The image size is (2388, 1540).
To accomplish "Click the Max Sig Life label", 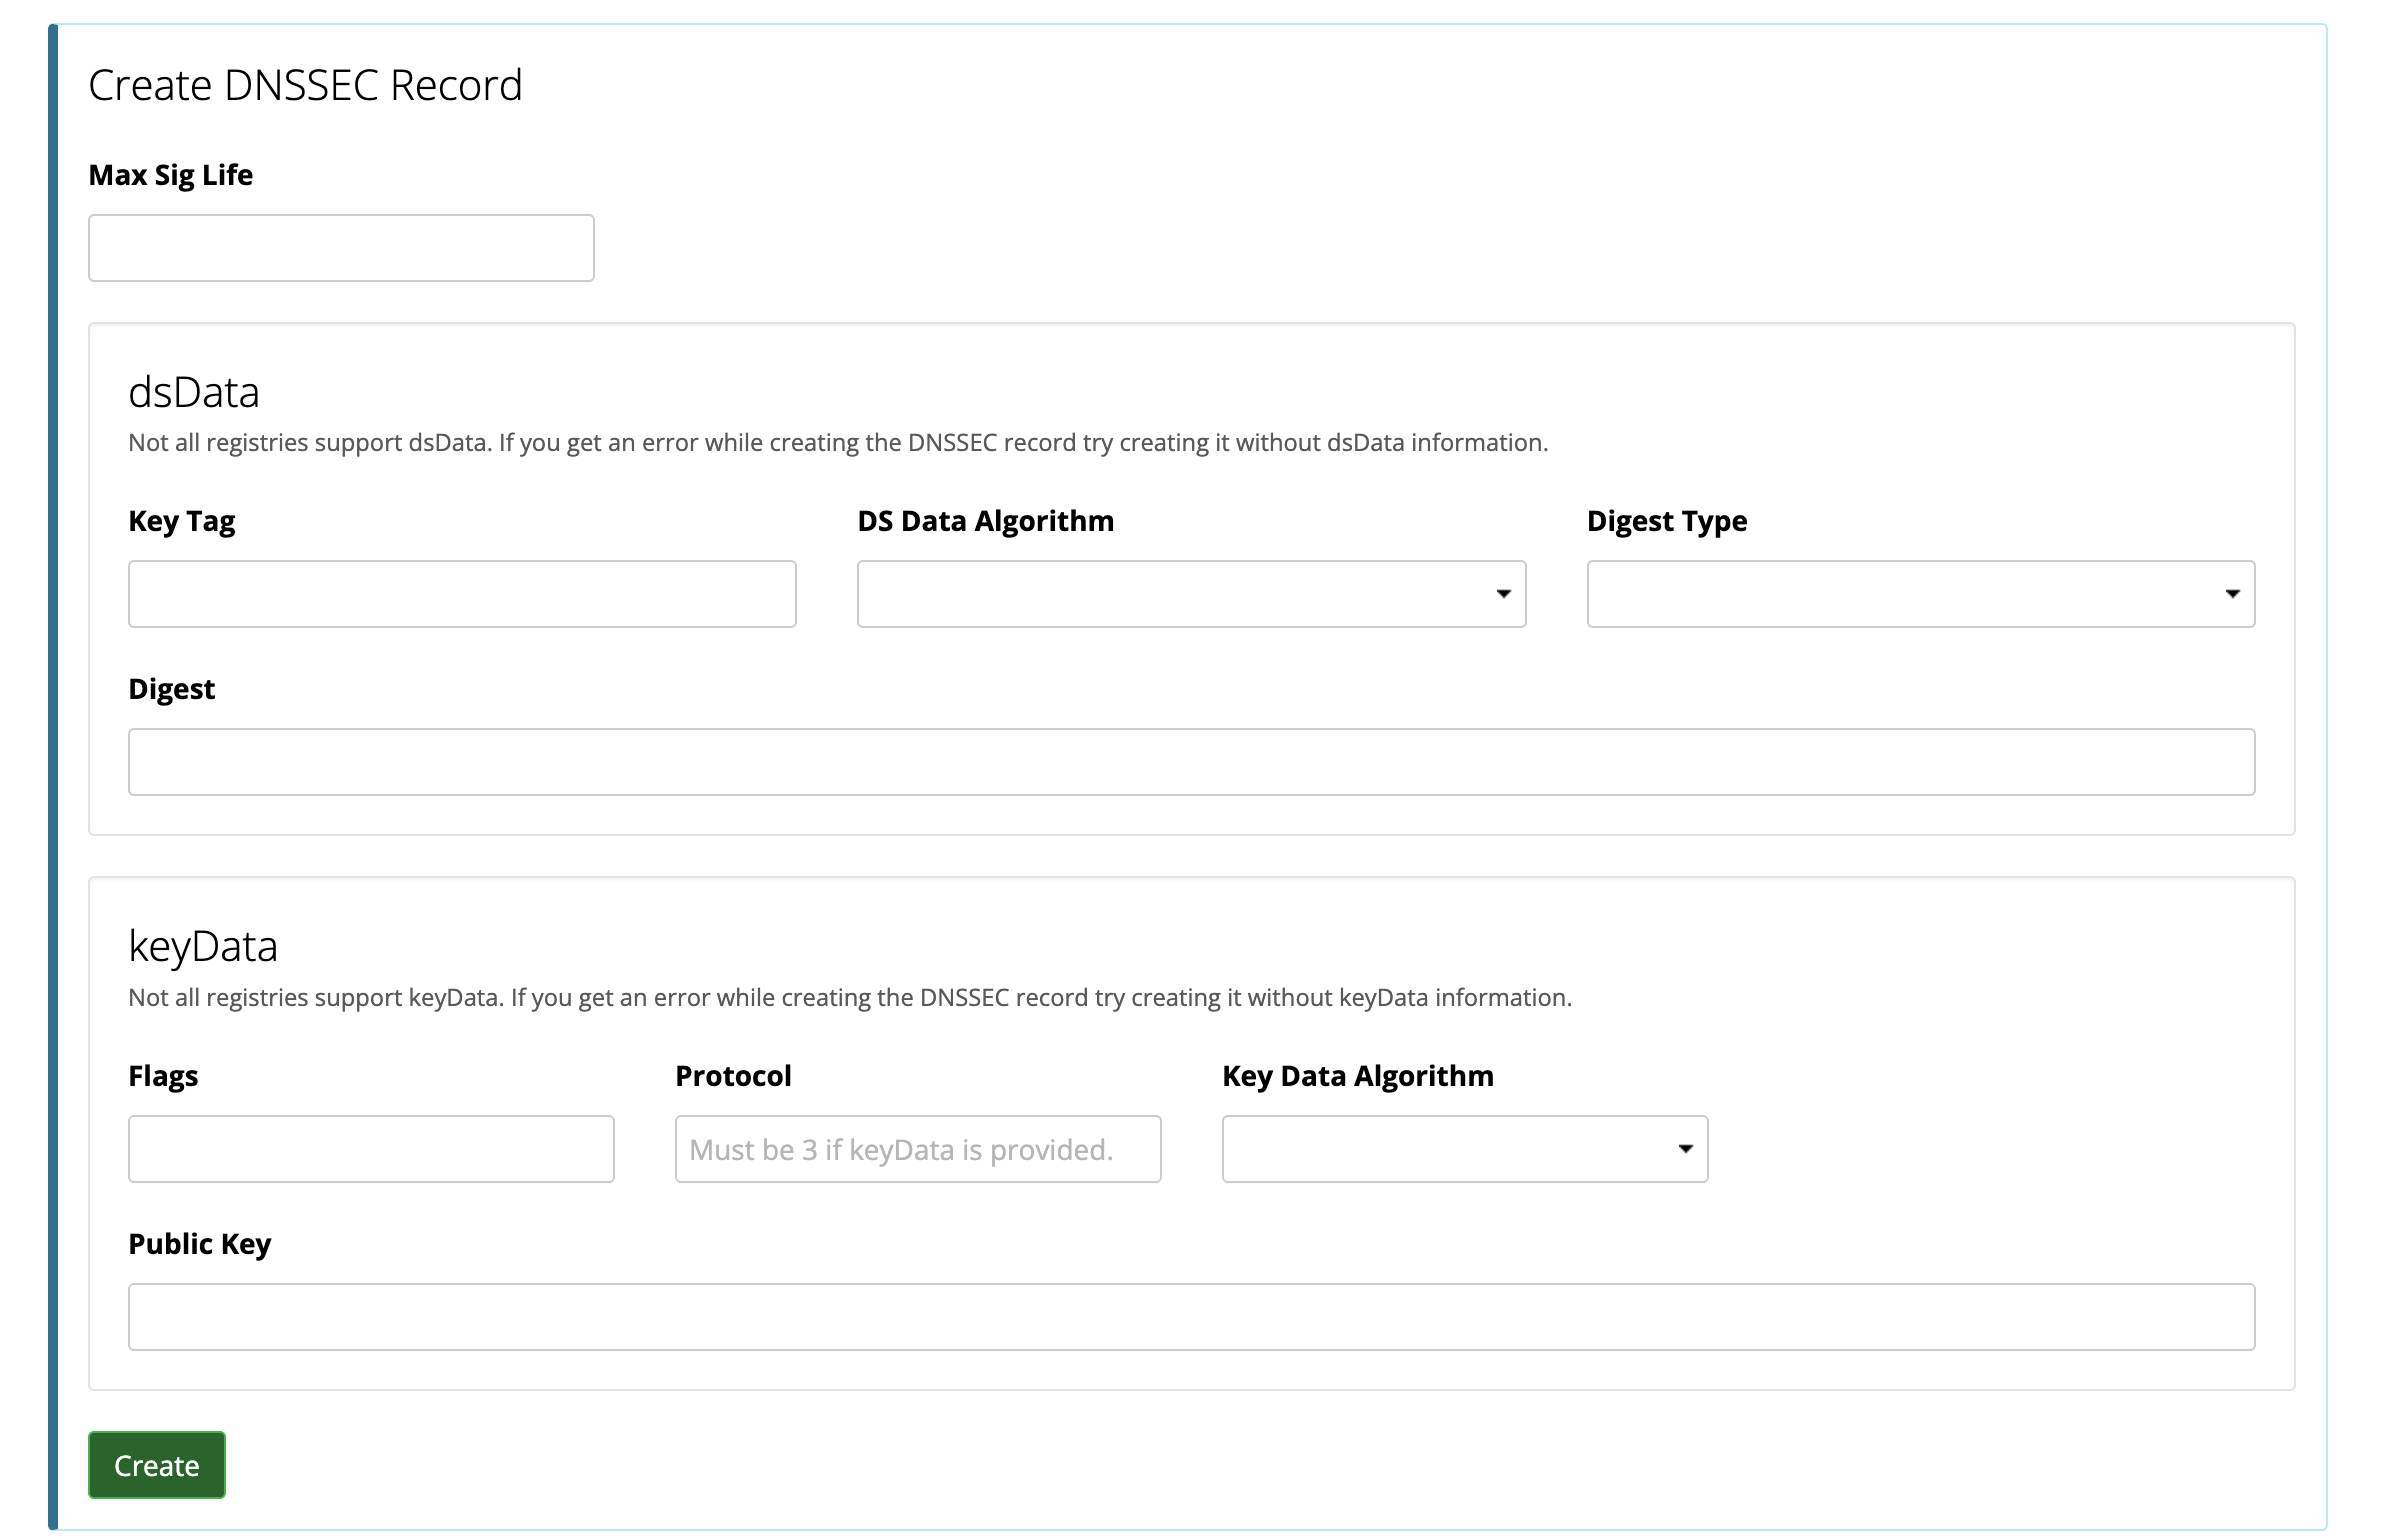I will tap(171, 175).
